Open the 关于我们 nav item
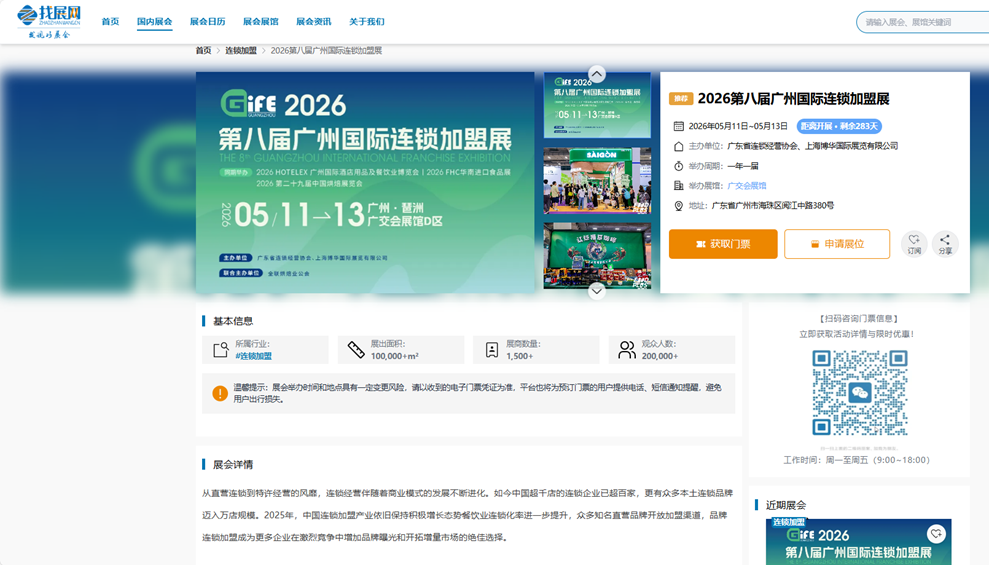The width and height of the screenshot is (989, 565). click(x=366, y=21)
